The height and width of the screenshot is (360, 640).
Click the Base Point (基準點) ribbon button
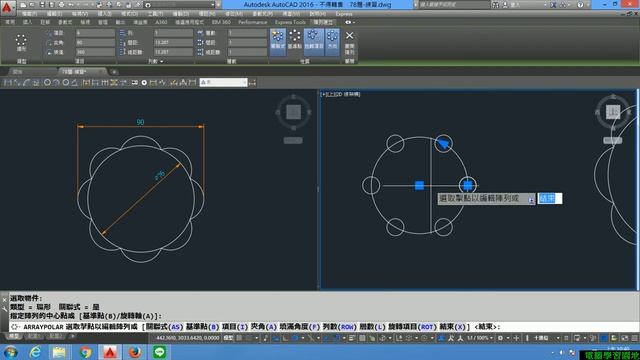pyautogui.click(x=295, y=40)
